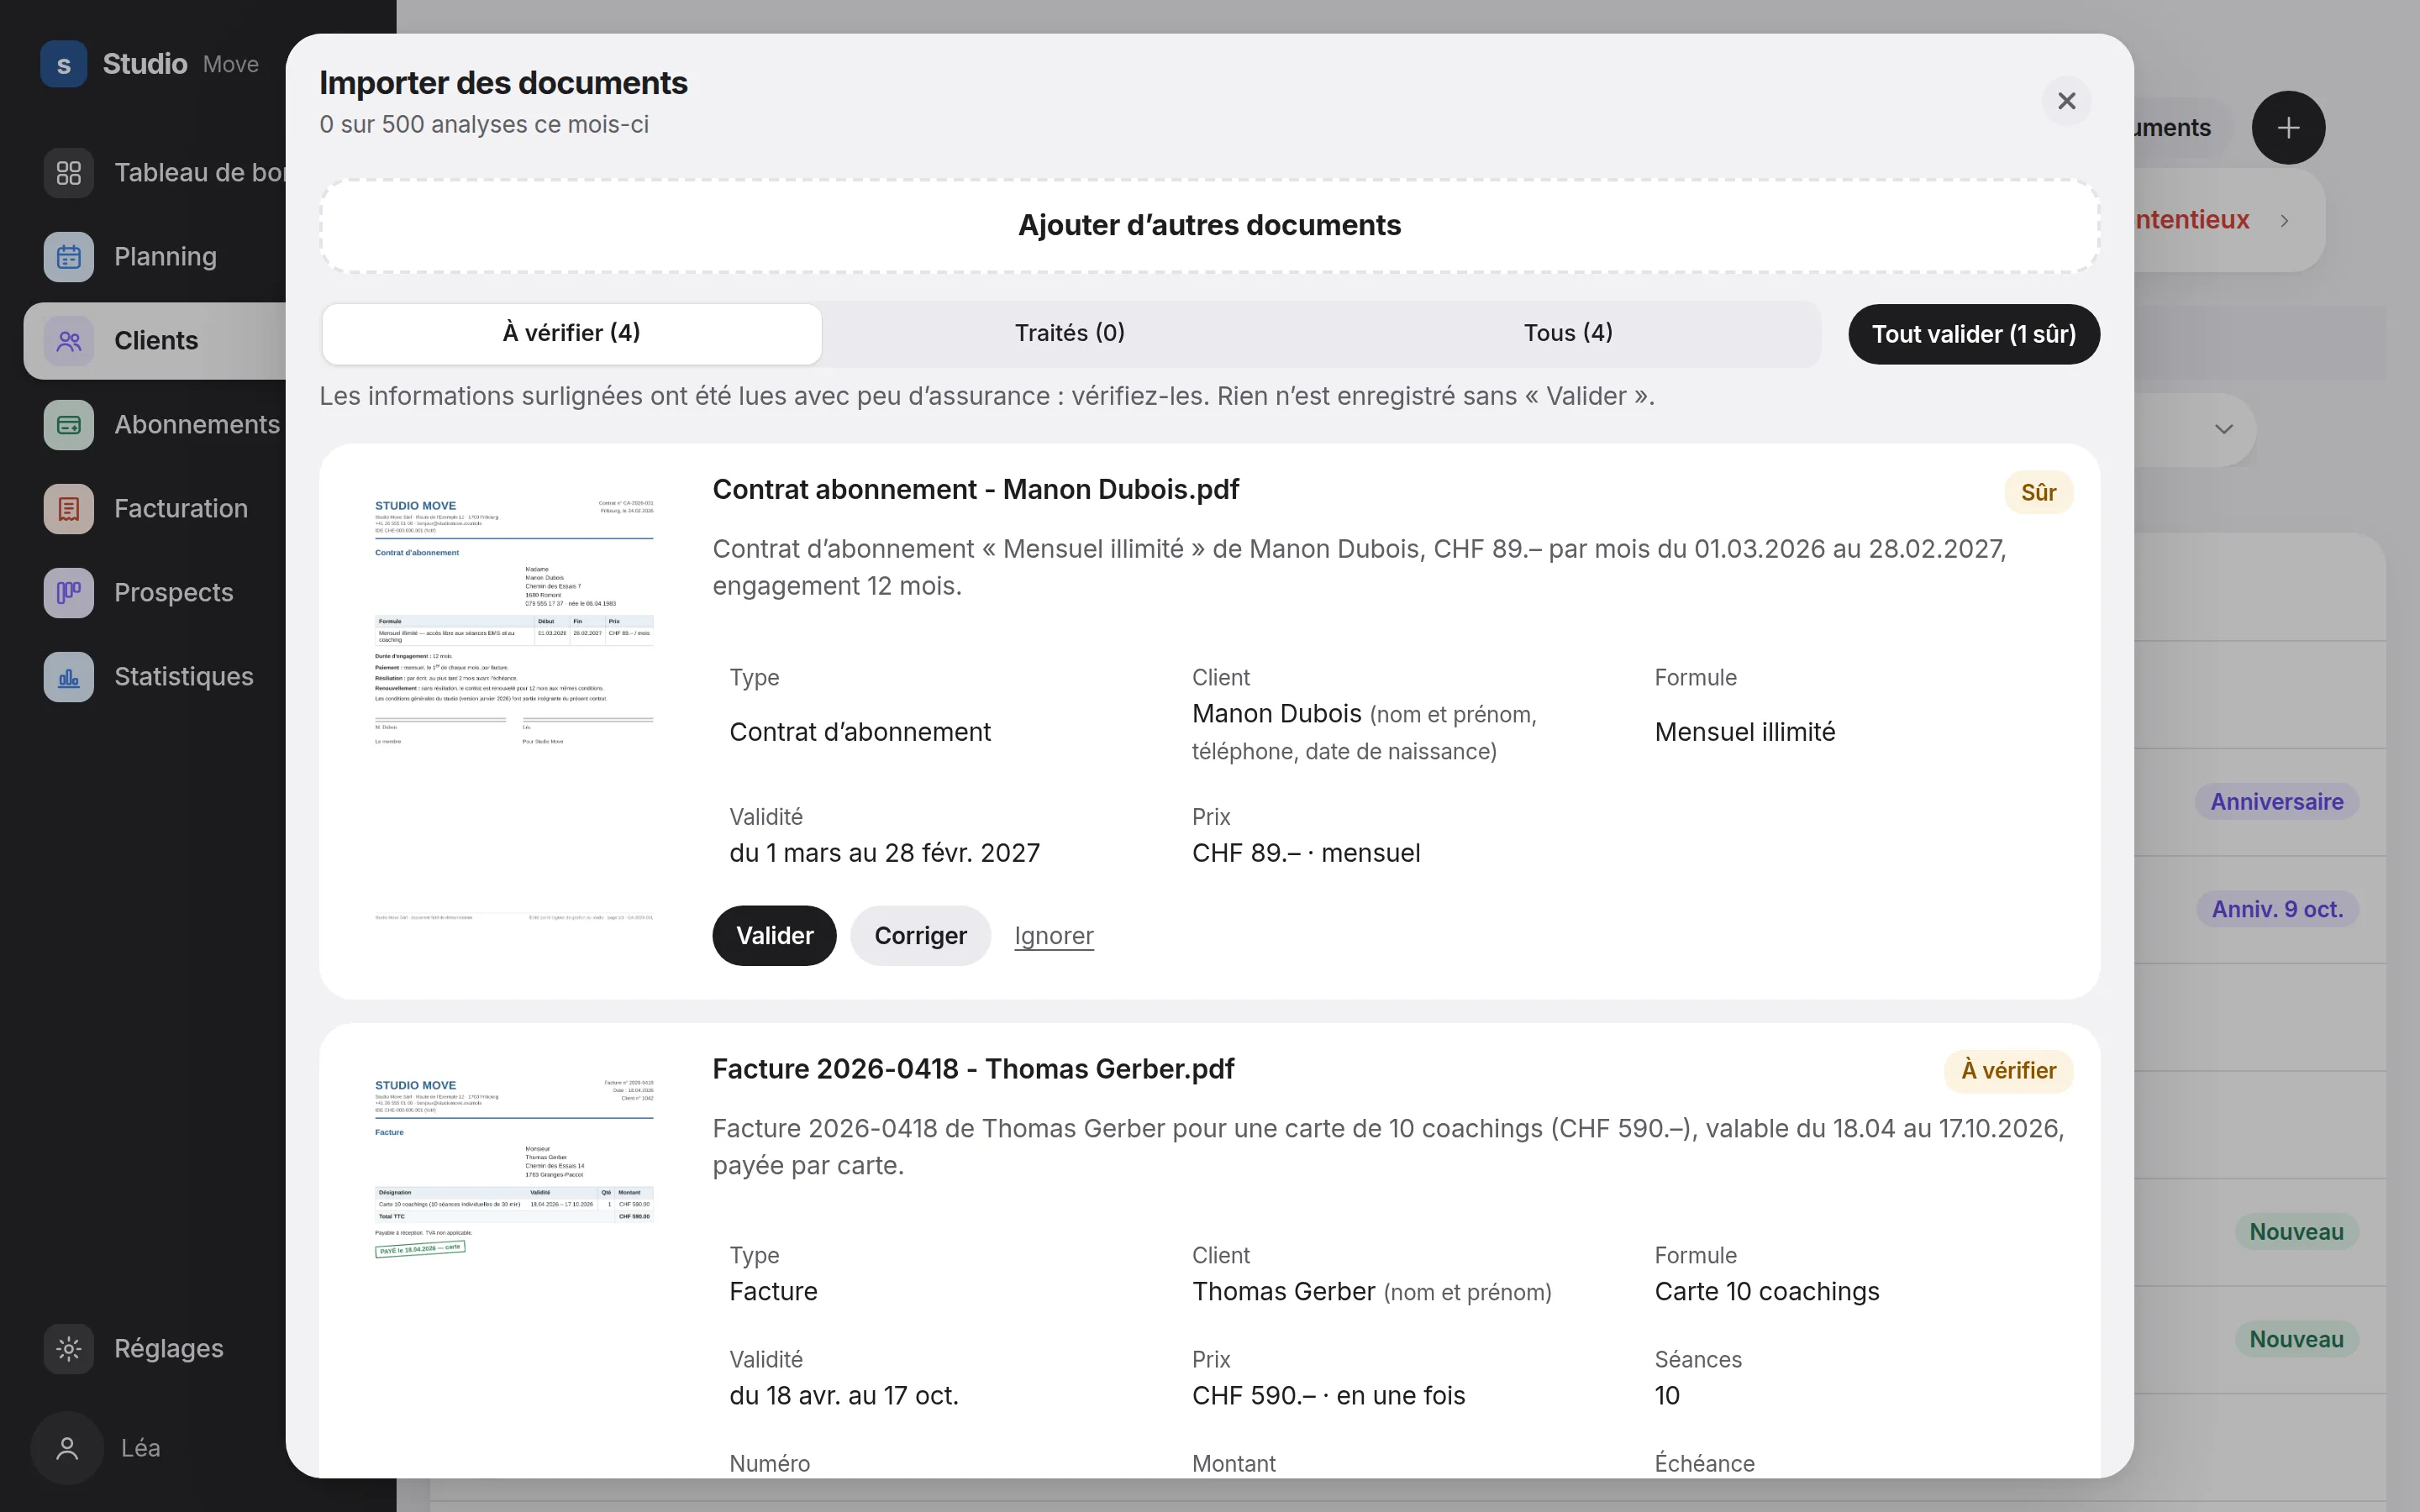2420x1512 pixels.
Task: Select the Clients people icon
Action: [x=69, y=341]
